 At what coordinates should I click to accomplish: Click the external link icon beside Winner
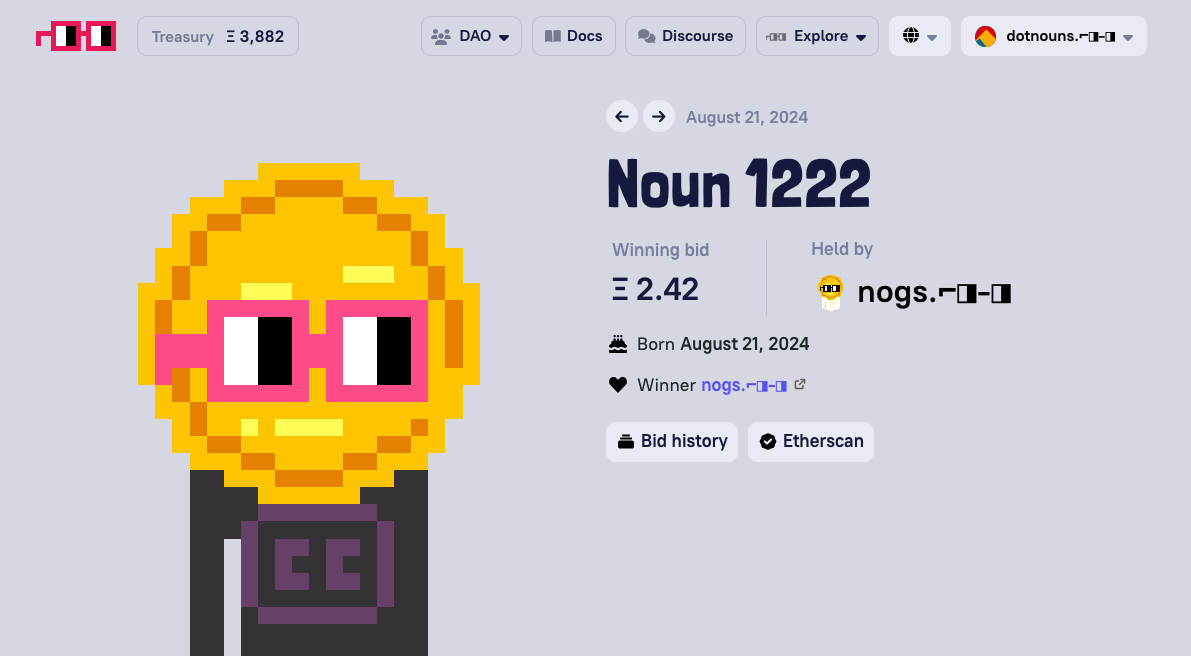pyautogui.click(x=799, y=384)
